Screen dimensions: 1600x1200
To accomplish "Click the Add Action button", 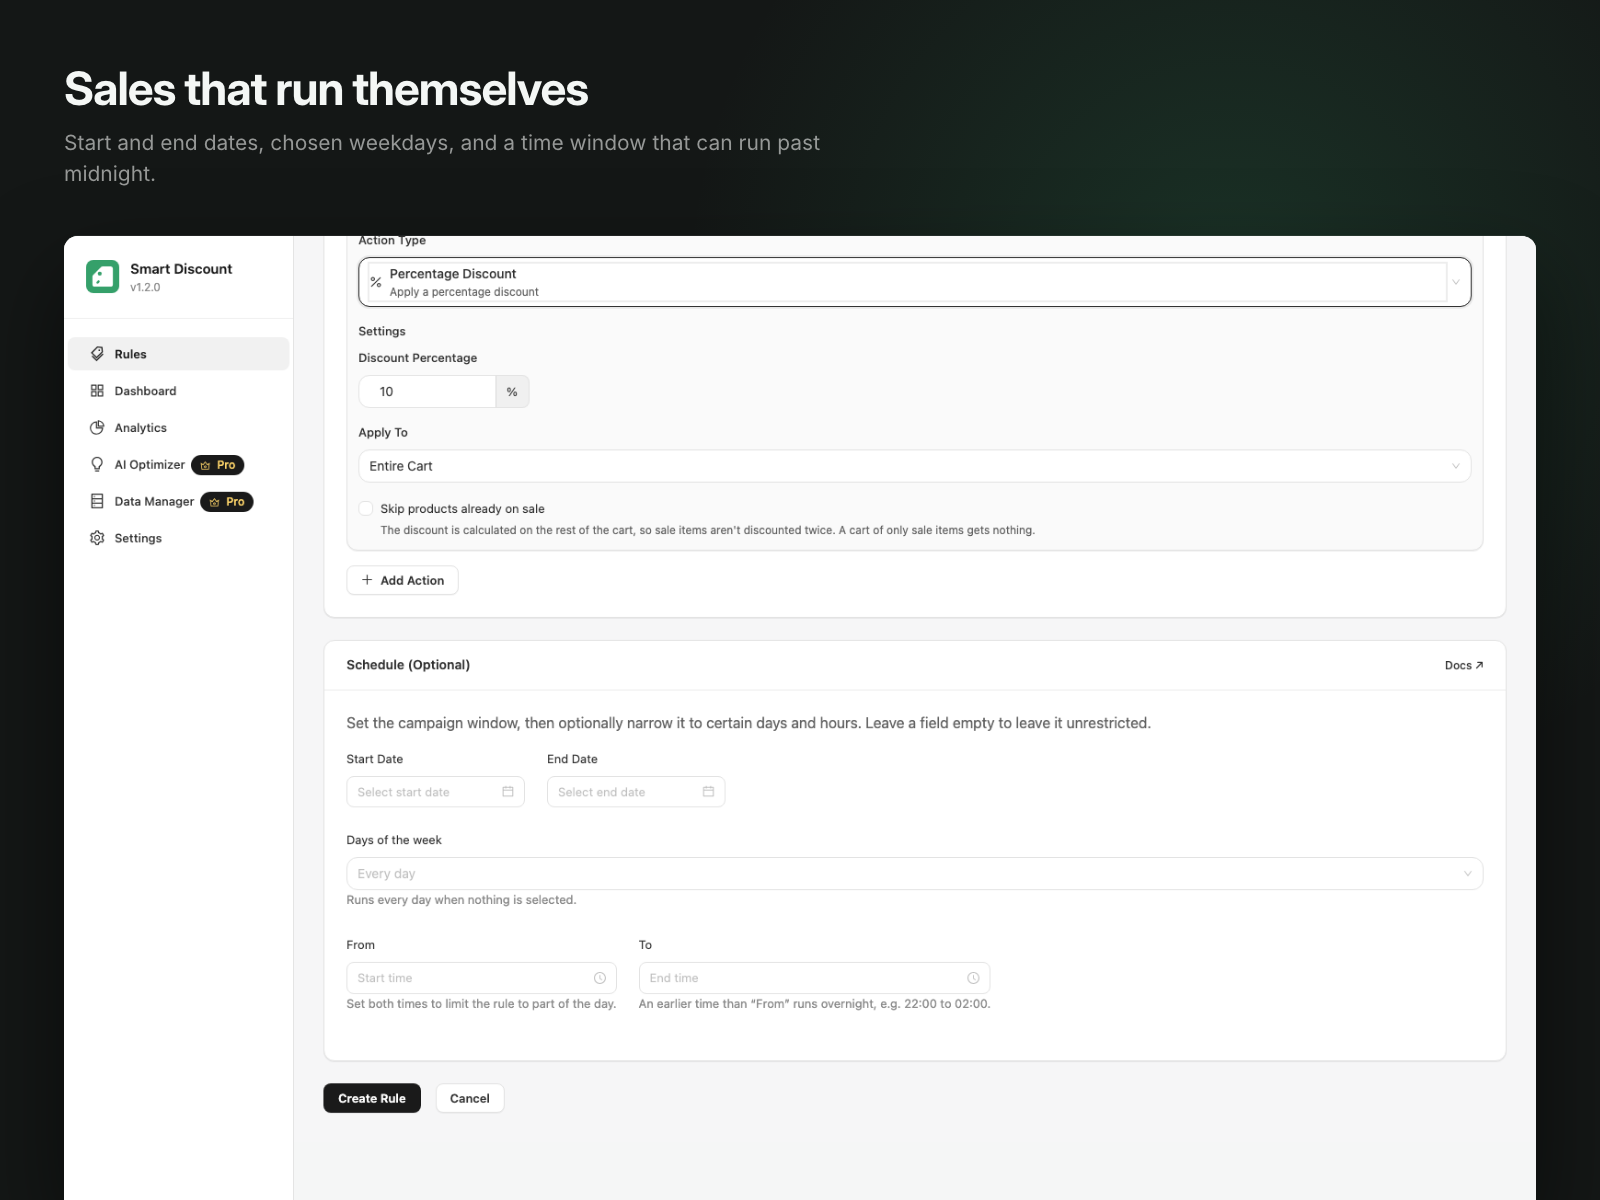I will pos(402,580).
